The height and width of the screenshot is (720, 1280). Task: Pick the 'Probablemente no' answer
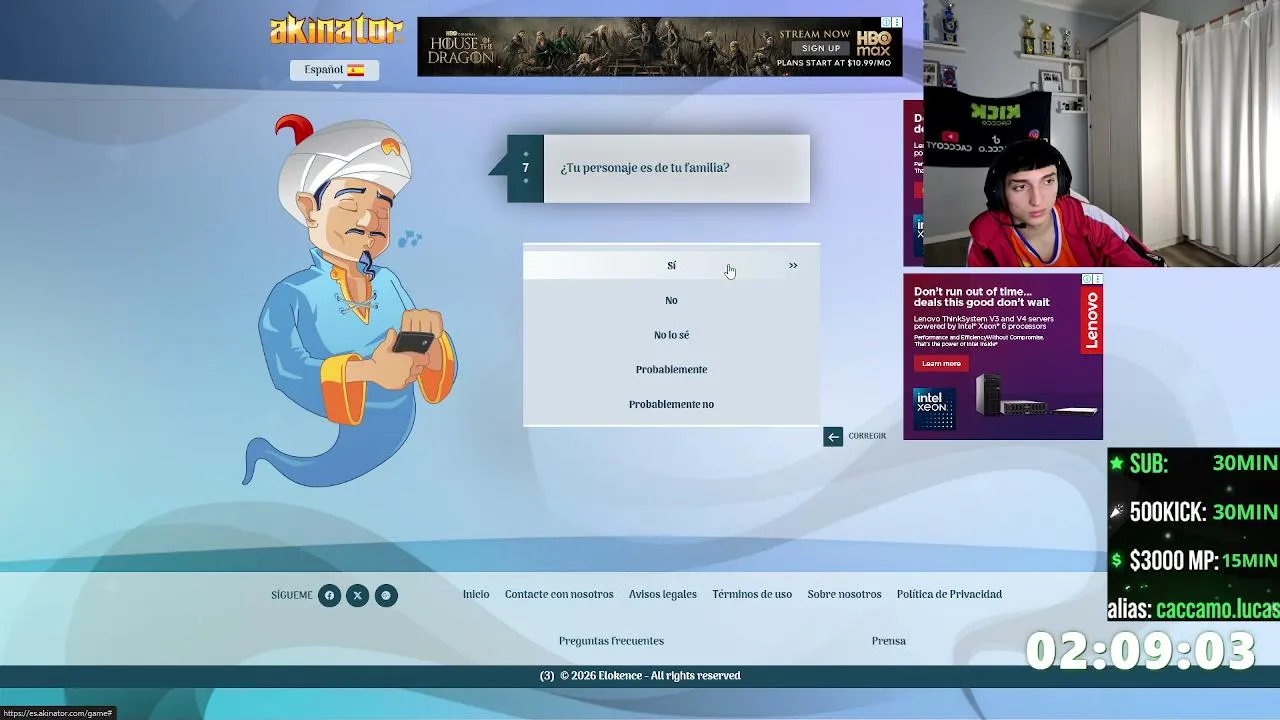[x=671, y=404]
